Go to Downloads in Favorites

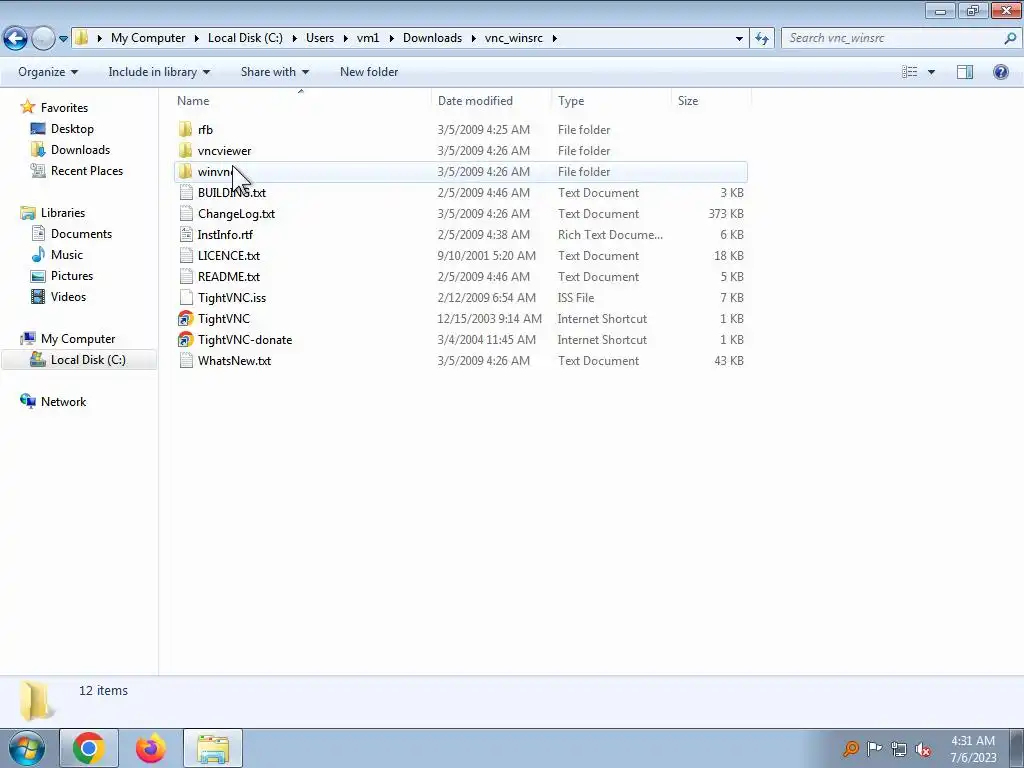(80, 150)
